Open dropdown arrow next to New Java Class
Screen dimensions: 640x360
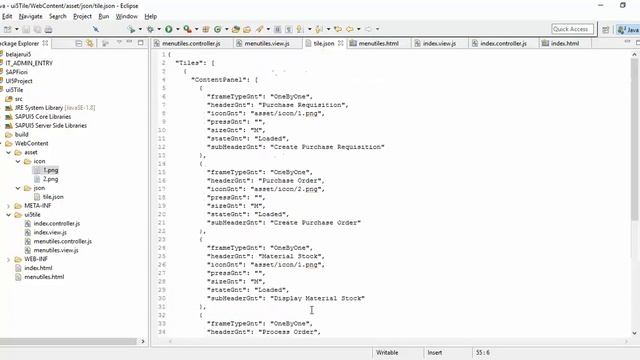pyautogui.click(x=227, y=29)
